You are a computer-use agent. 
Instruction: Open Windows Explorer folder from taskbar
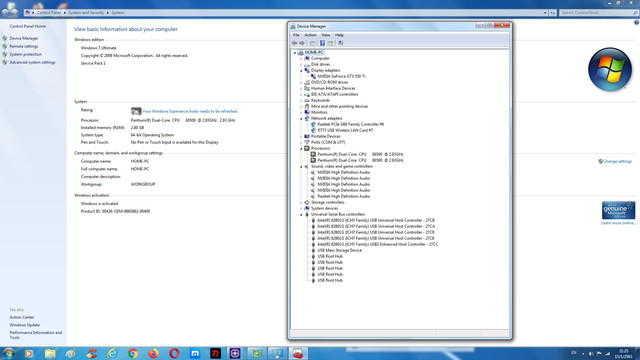pos(50,353)
